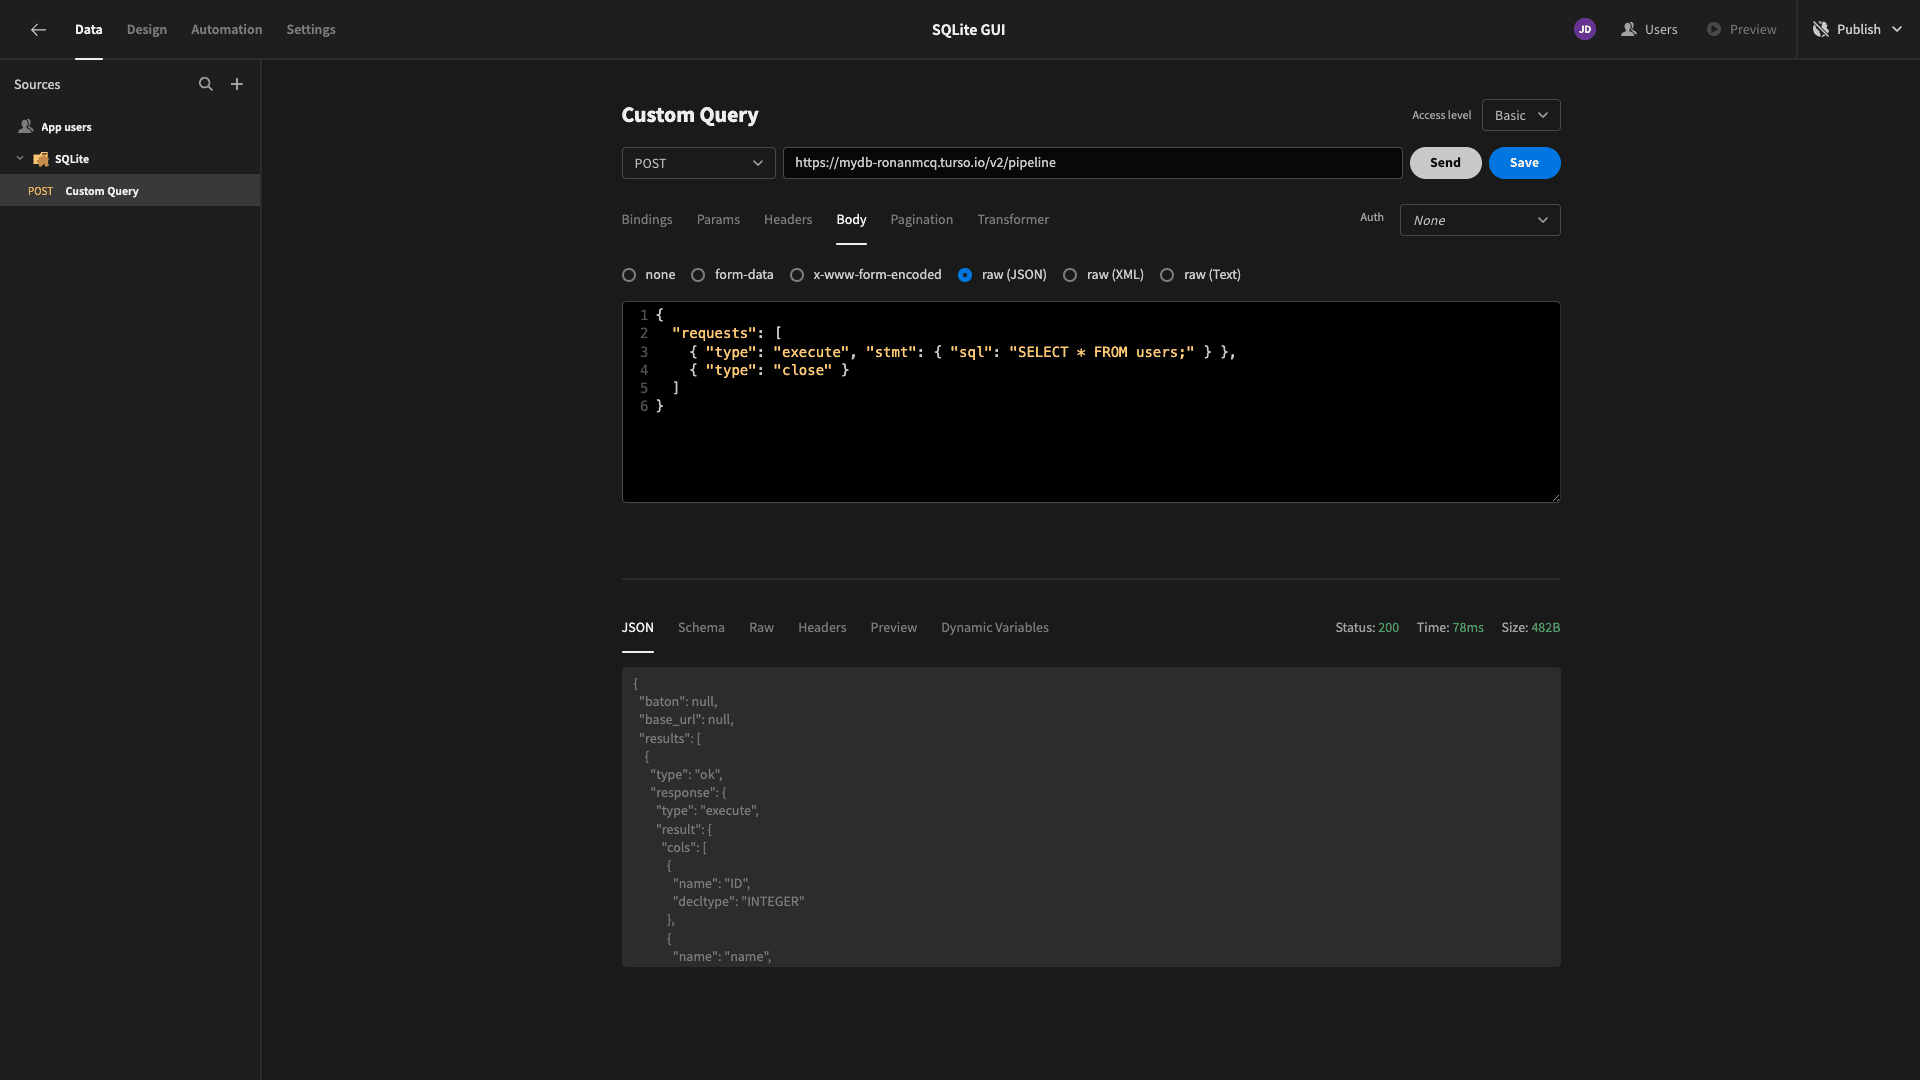Save the custom query
Screen dimensions: 1920x1080
(1524, 163)
